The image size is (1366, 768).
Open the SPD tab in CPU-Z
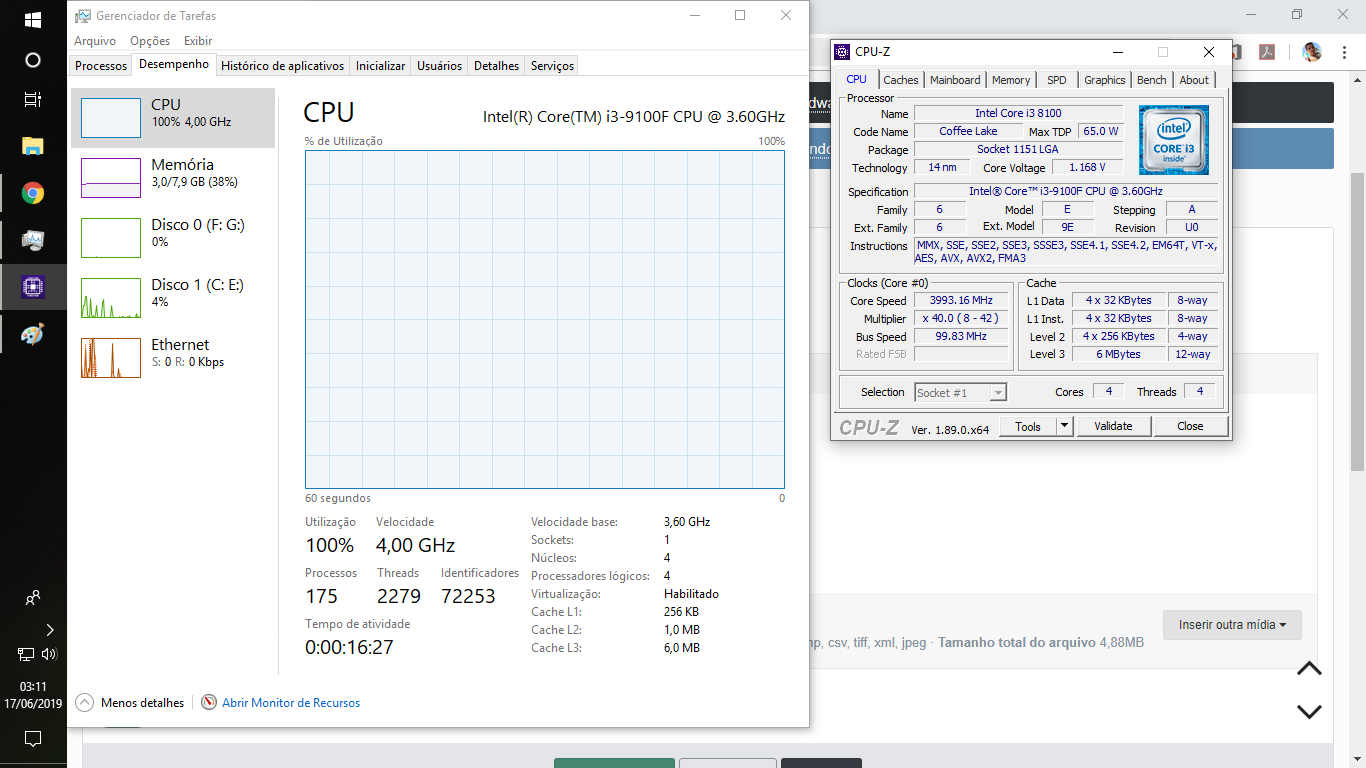point(1057,80)
